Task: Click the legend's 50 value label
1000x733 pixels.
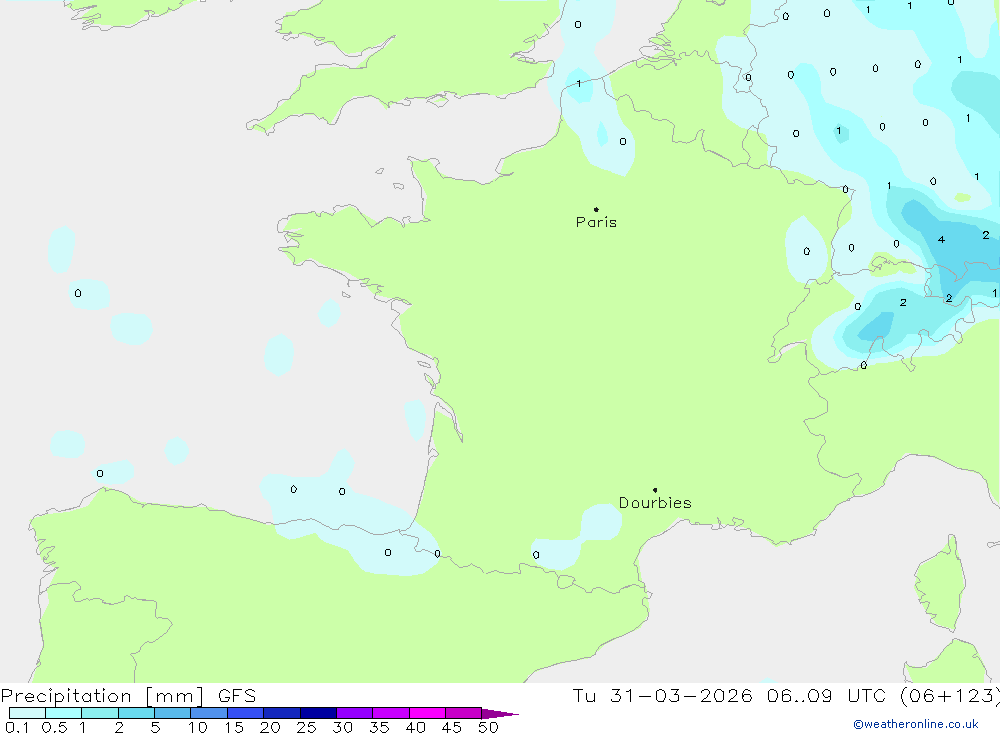Action: coord(488,727)
